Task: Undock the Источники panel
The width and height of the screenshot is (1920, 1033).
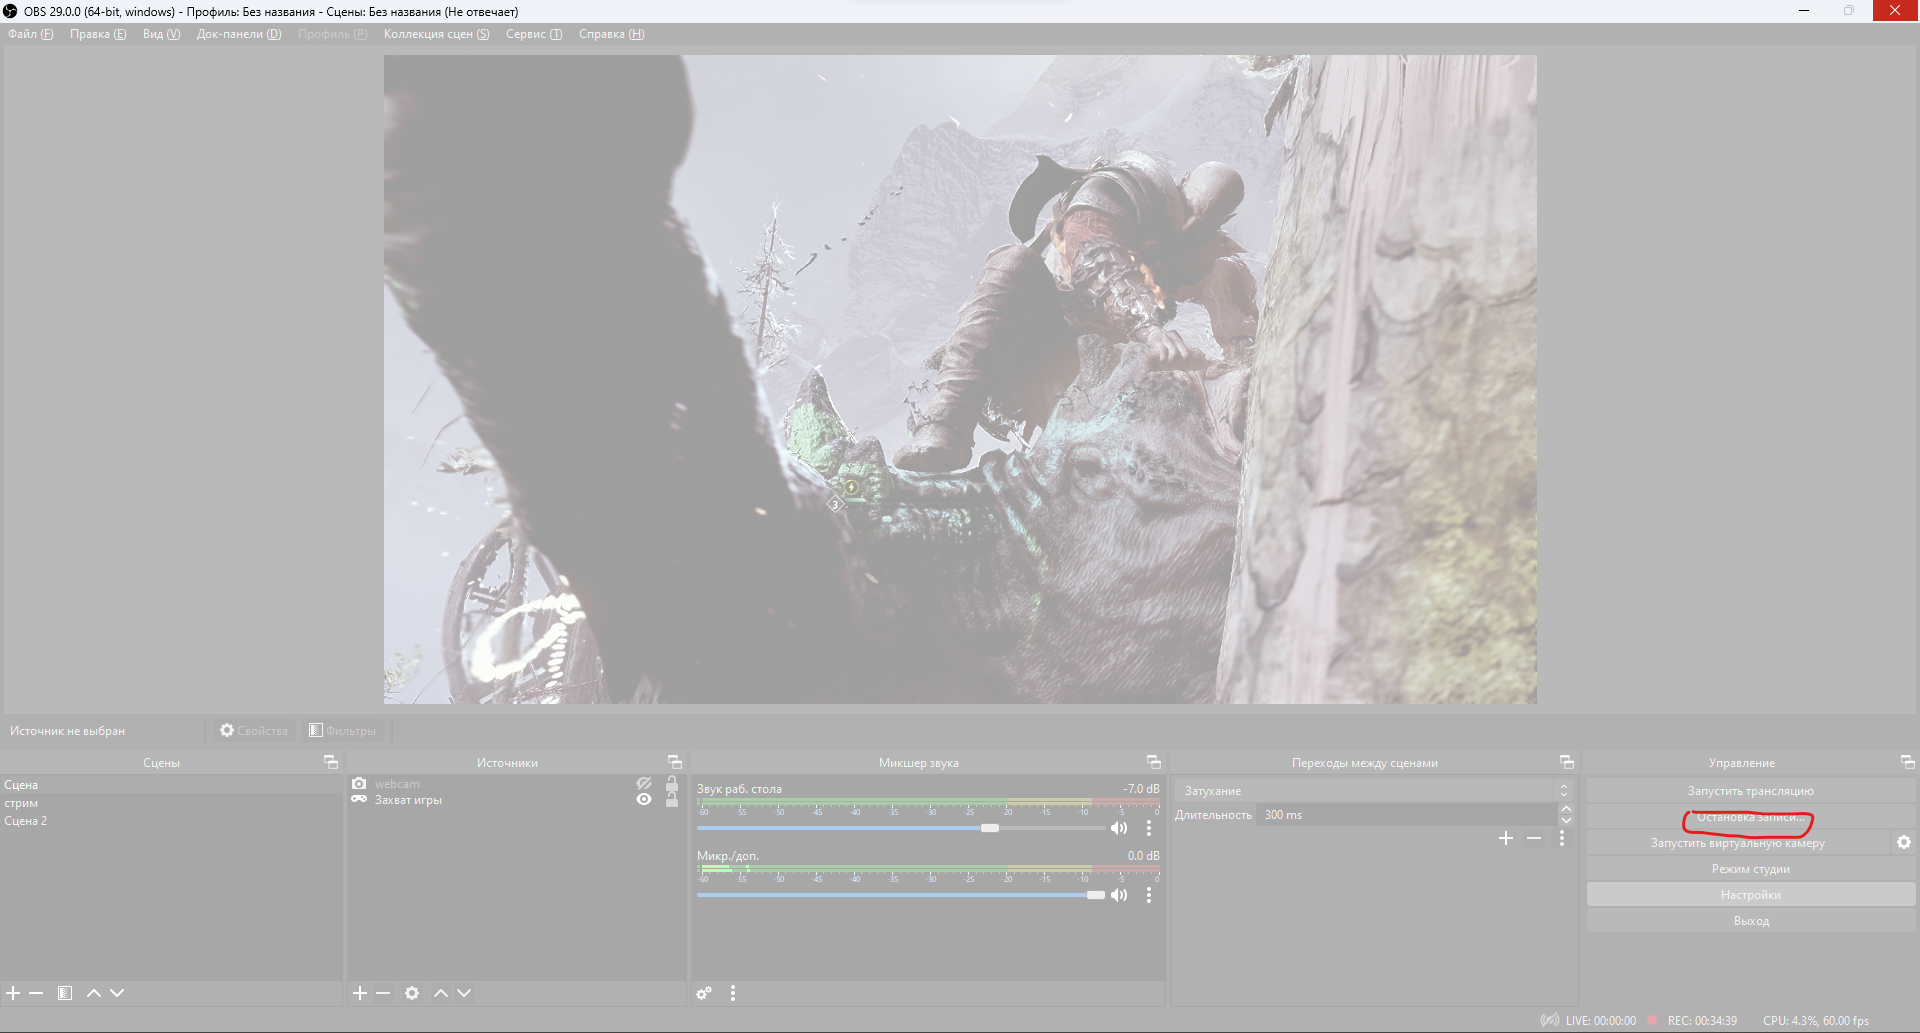Action: (x=675, y=762)
